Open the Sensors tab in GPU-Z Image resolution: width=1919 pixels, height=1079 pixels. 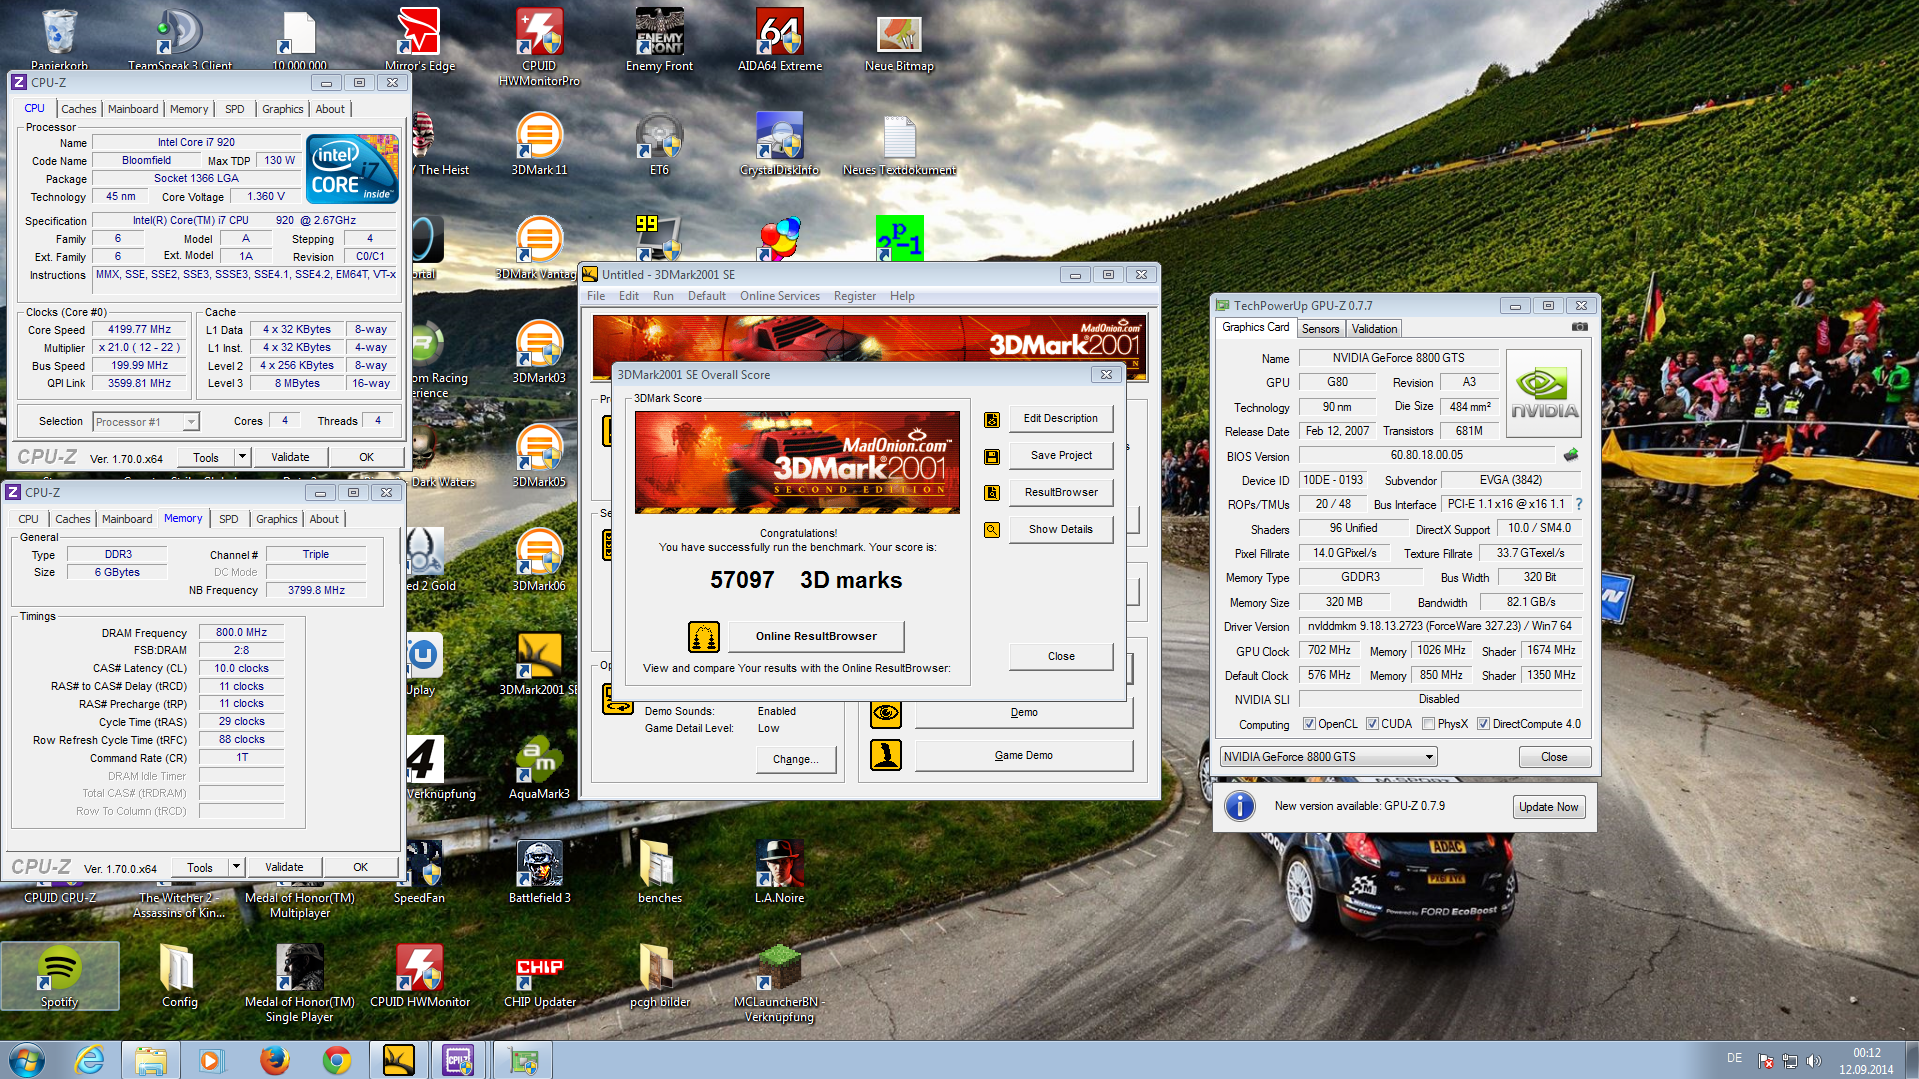point(1320,329)
